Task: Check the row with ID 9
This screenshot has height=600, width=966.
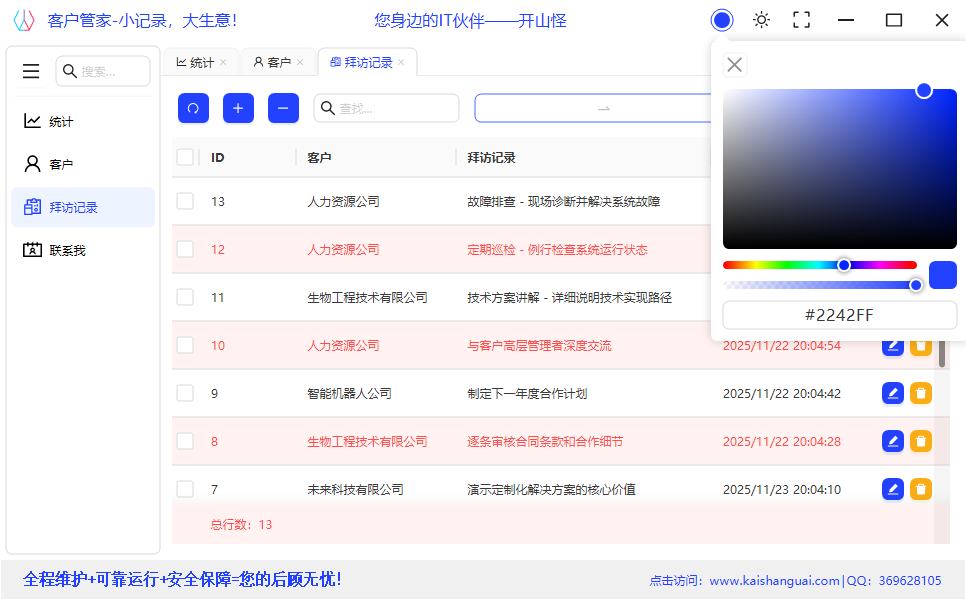Action: coord(185,393)
